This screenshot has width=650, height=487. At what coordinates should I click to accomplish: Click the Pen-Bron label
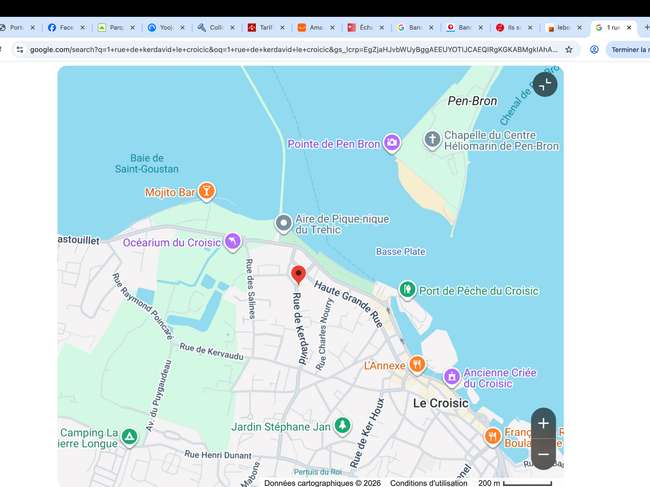pyautogui.click(x=472, y=101)
